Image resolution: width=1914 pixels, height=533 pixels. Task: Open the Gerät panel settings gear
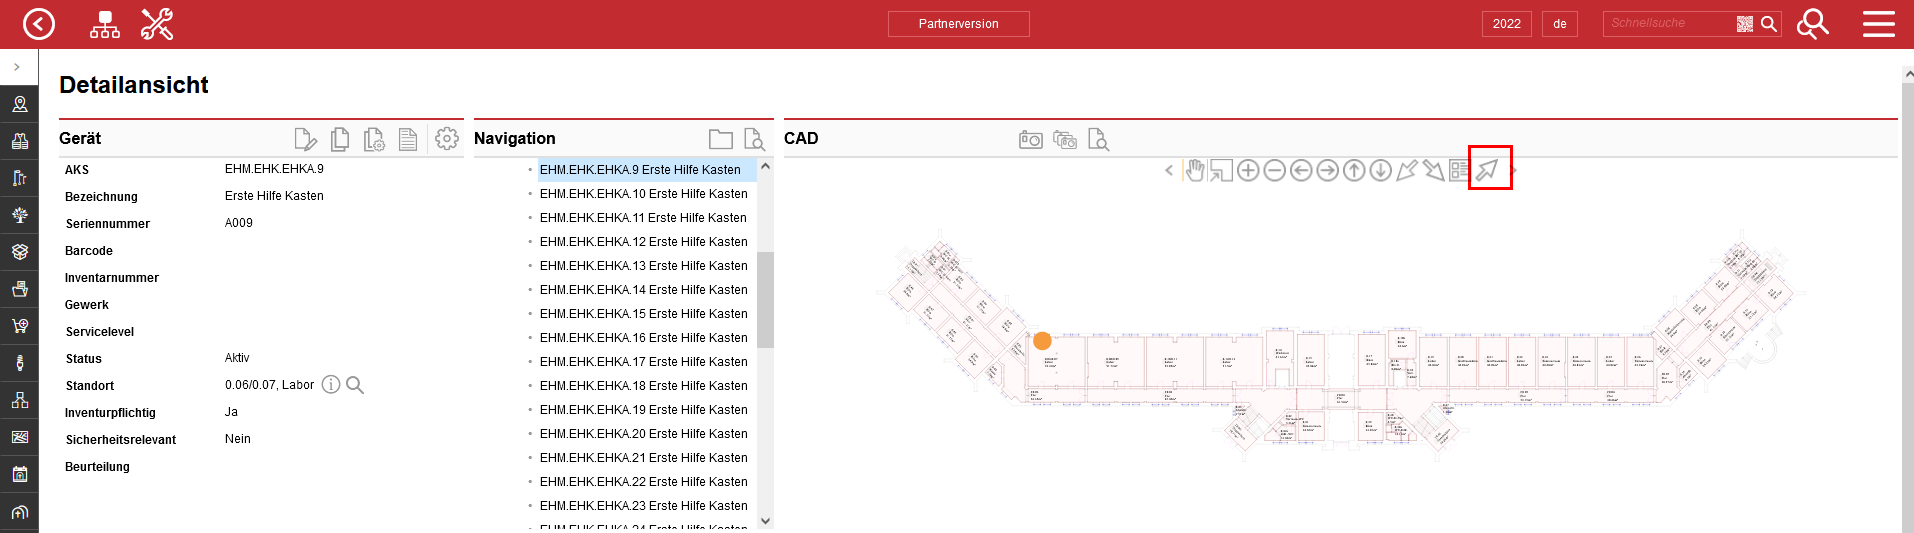(447, 138)
